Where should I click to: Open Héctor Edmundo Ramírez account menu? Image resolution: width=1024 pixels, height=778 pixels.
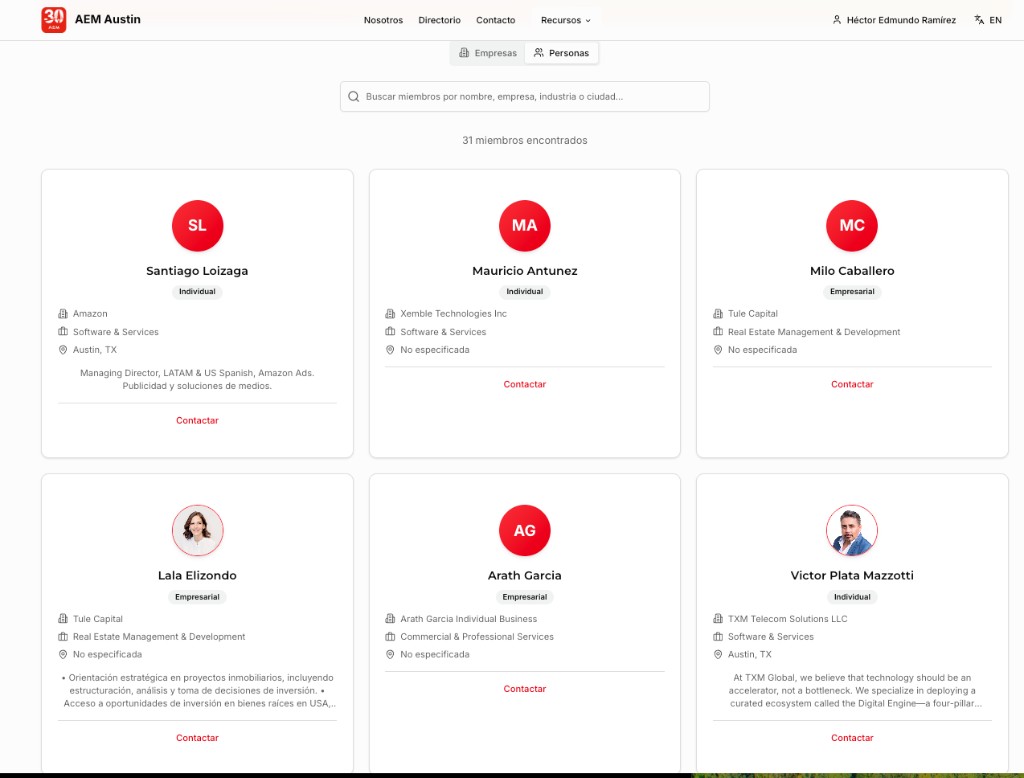pyautogui.click(x=901, y=20)
